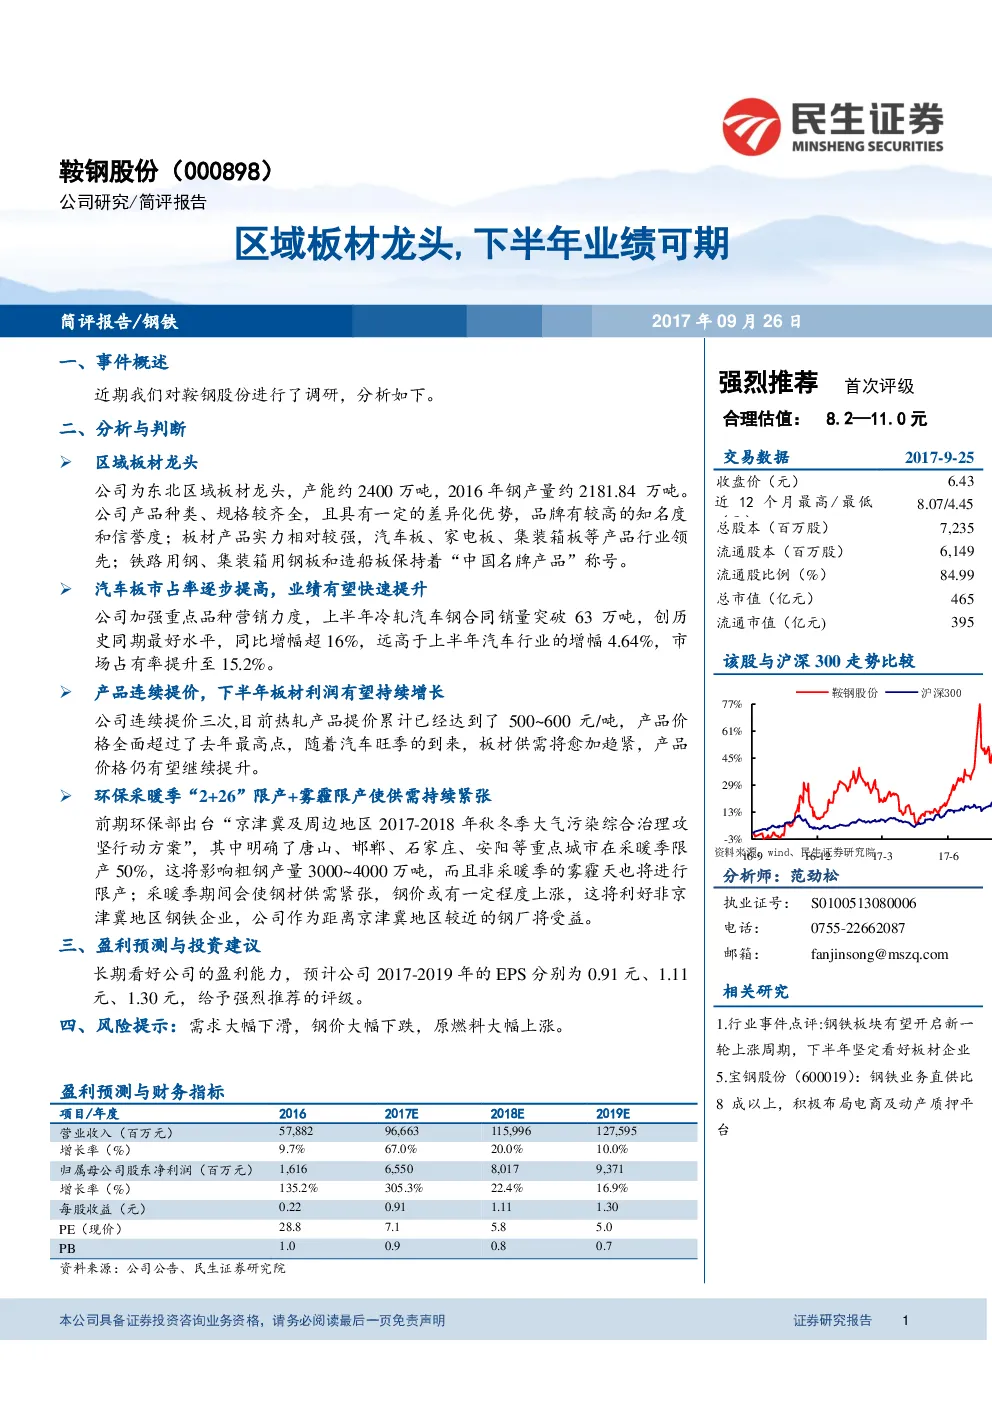Click the 分析师：范劲松 heading
This screenshot has height=1403, width=992.
tap(781, 876)
